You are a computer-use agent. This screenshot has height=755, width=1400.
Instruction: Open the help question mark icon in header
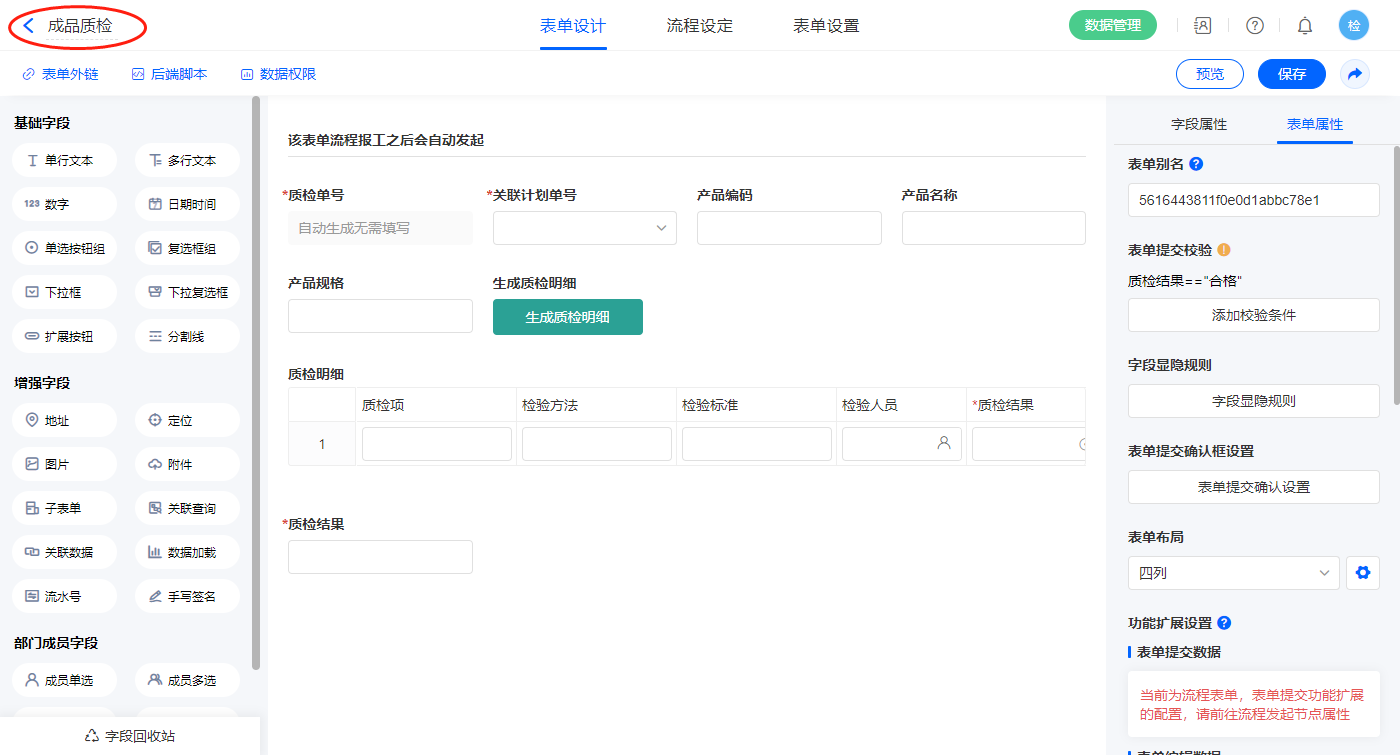pyautogui.click(x=1254, y=26)
